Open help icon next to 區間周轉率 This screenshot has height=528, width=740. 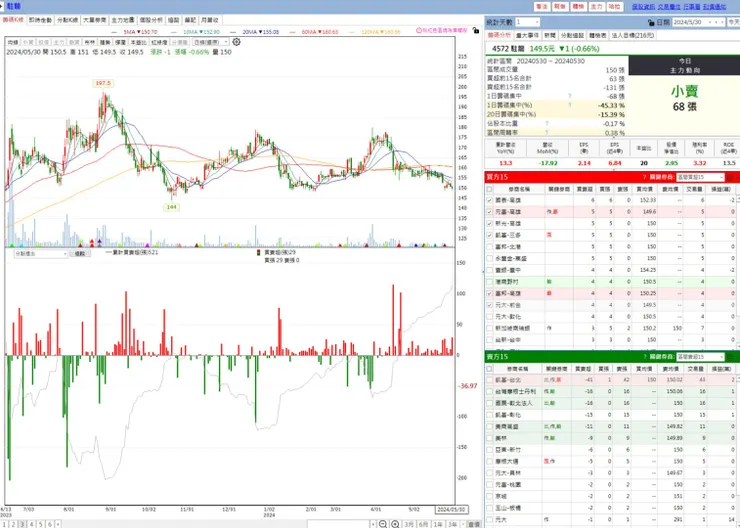547,133
